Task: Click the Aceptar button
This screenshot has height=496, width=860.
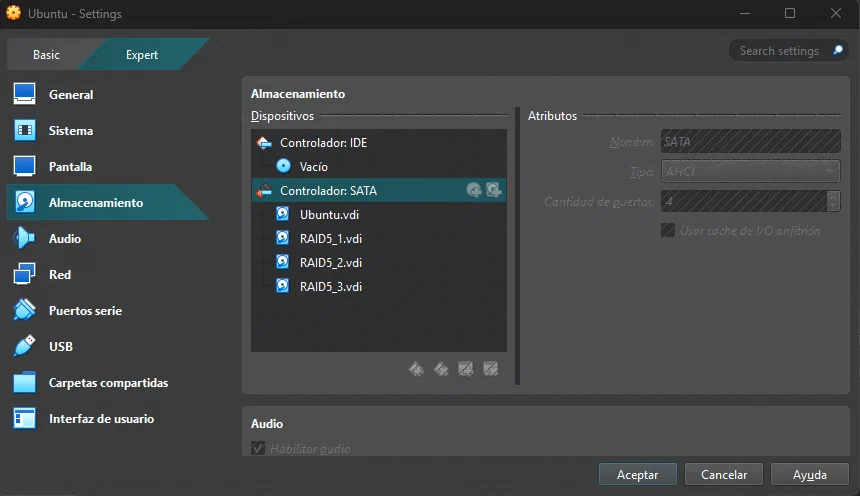Action: (x=637, y=475)
